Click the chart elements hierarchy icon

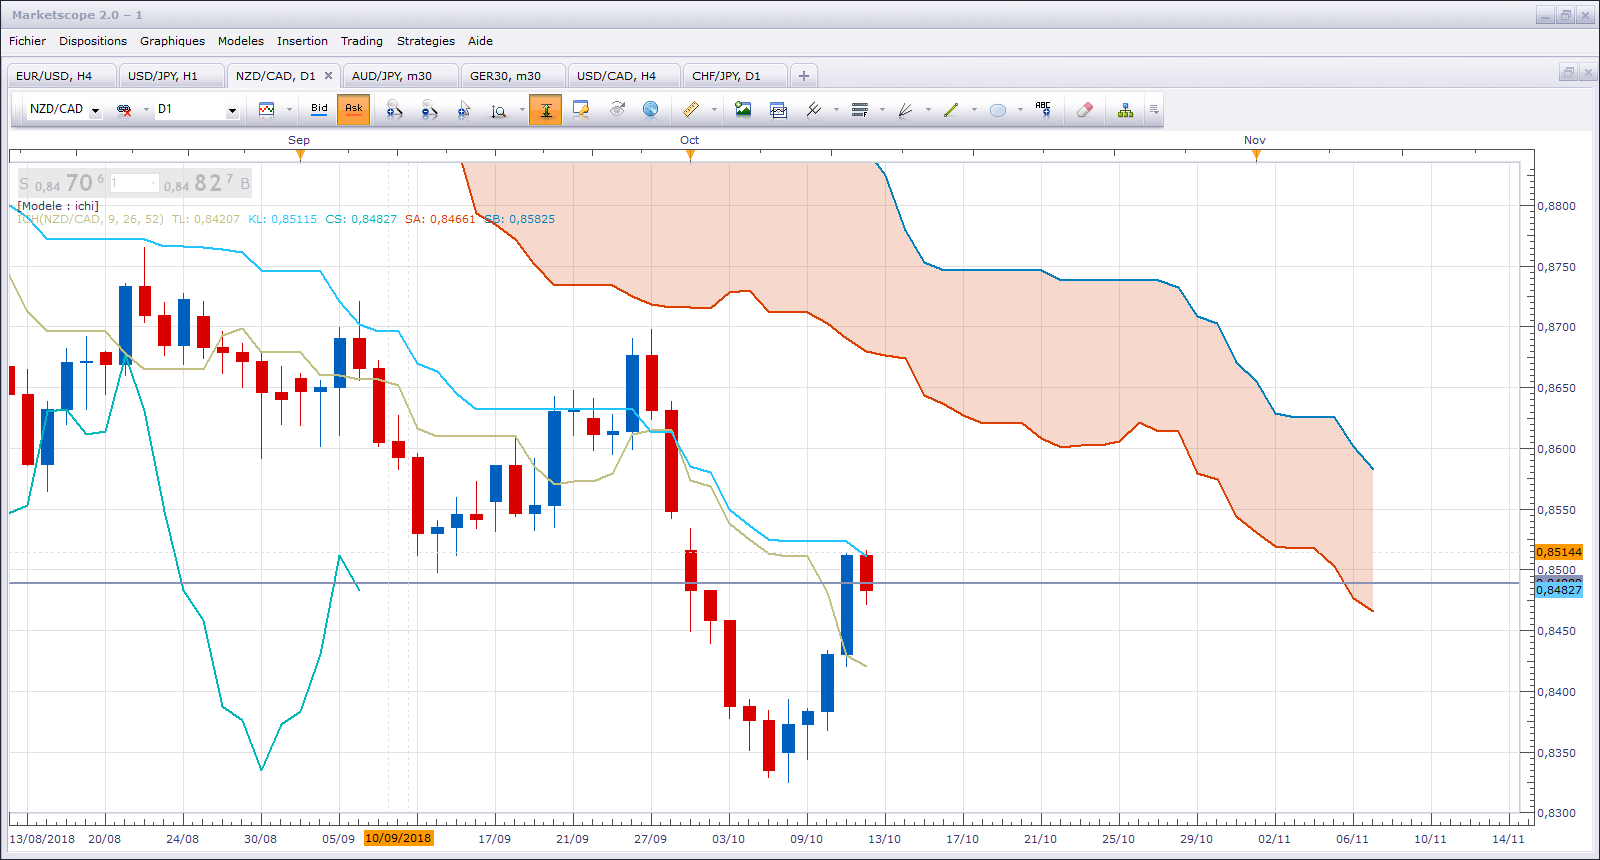[1126, 110]
